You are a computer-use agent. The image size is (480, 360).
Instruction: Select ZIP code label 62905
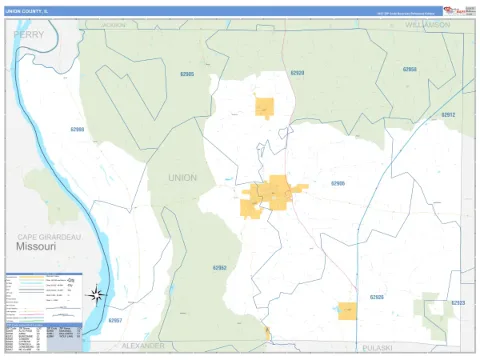tap(187, 74)
